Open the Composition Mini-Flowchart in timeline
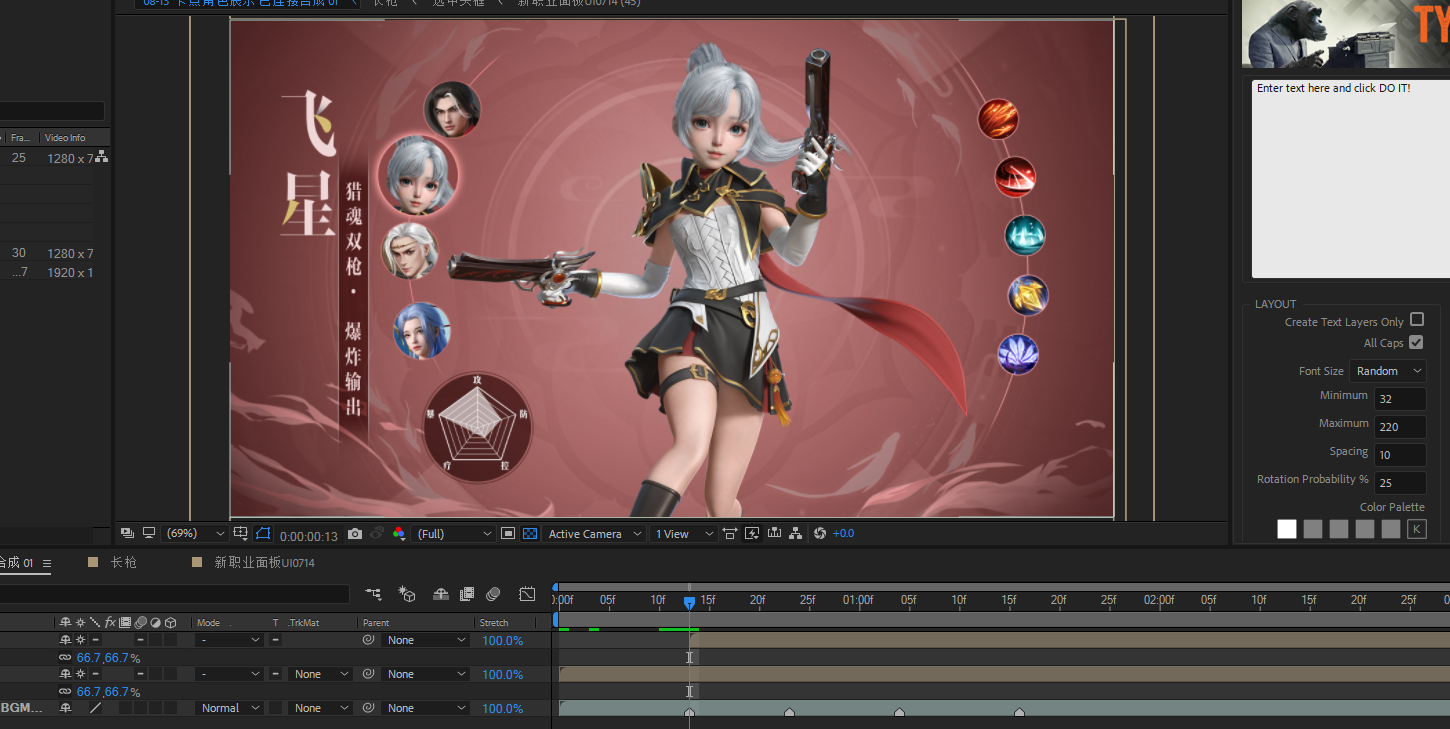1450x729 pixels. point(373,594)
